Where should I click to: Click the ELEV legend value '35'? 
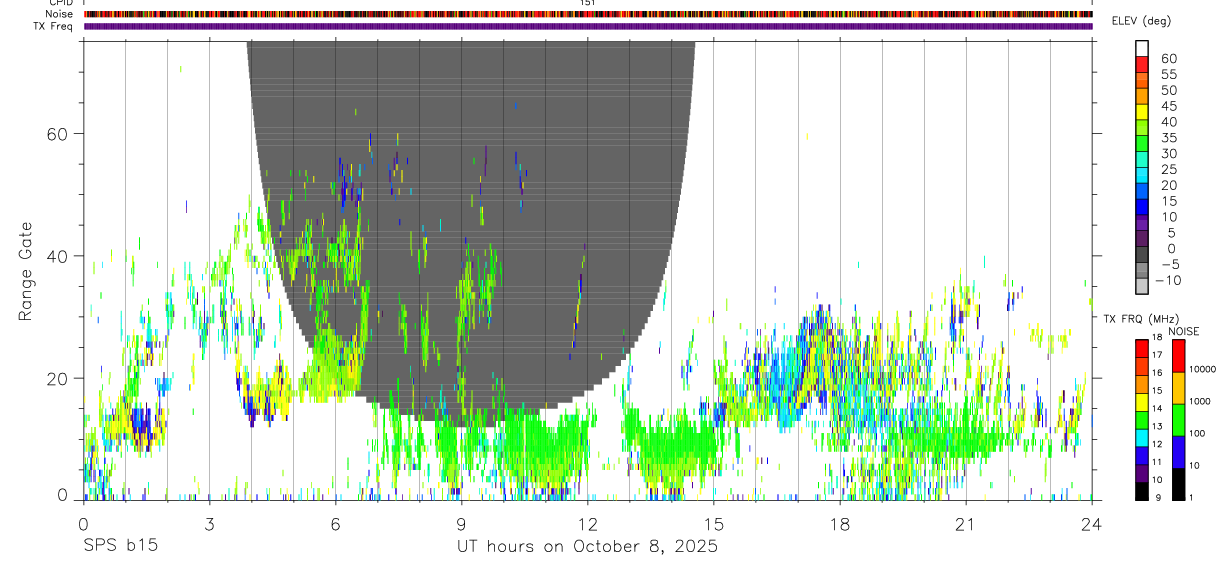point(1168,138)
